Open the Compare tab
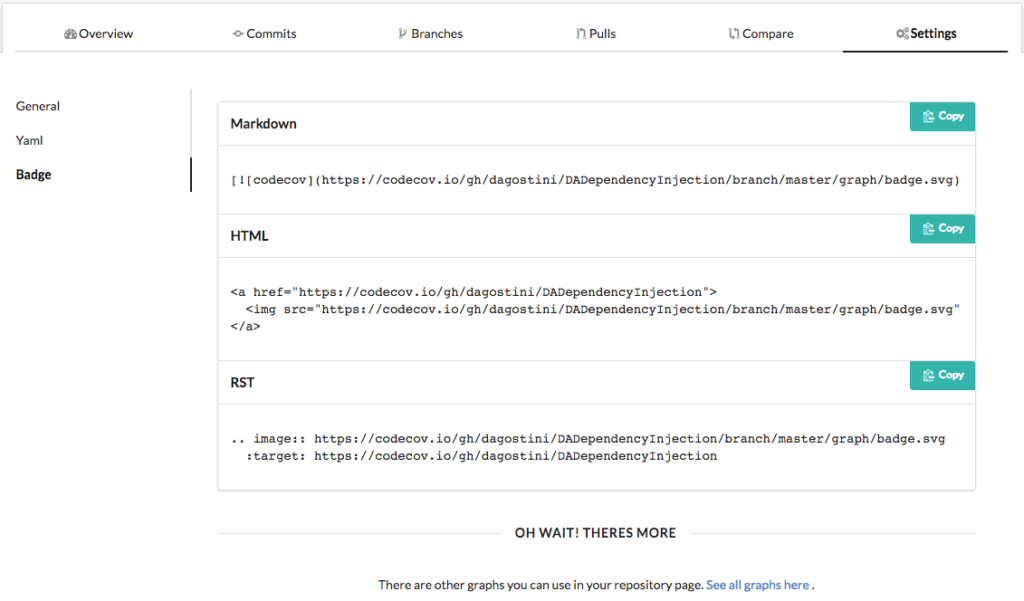 click(761, 34)
